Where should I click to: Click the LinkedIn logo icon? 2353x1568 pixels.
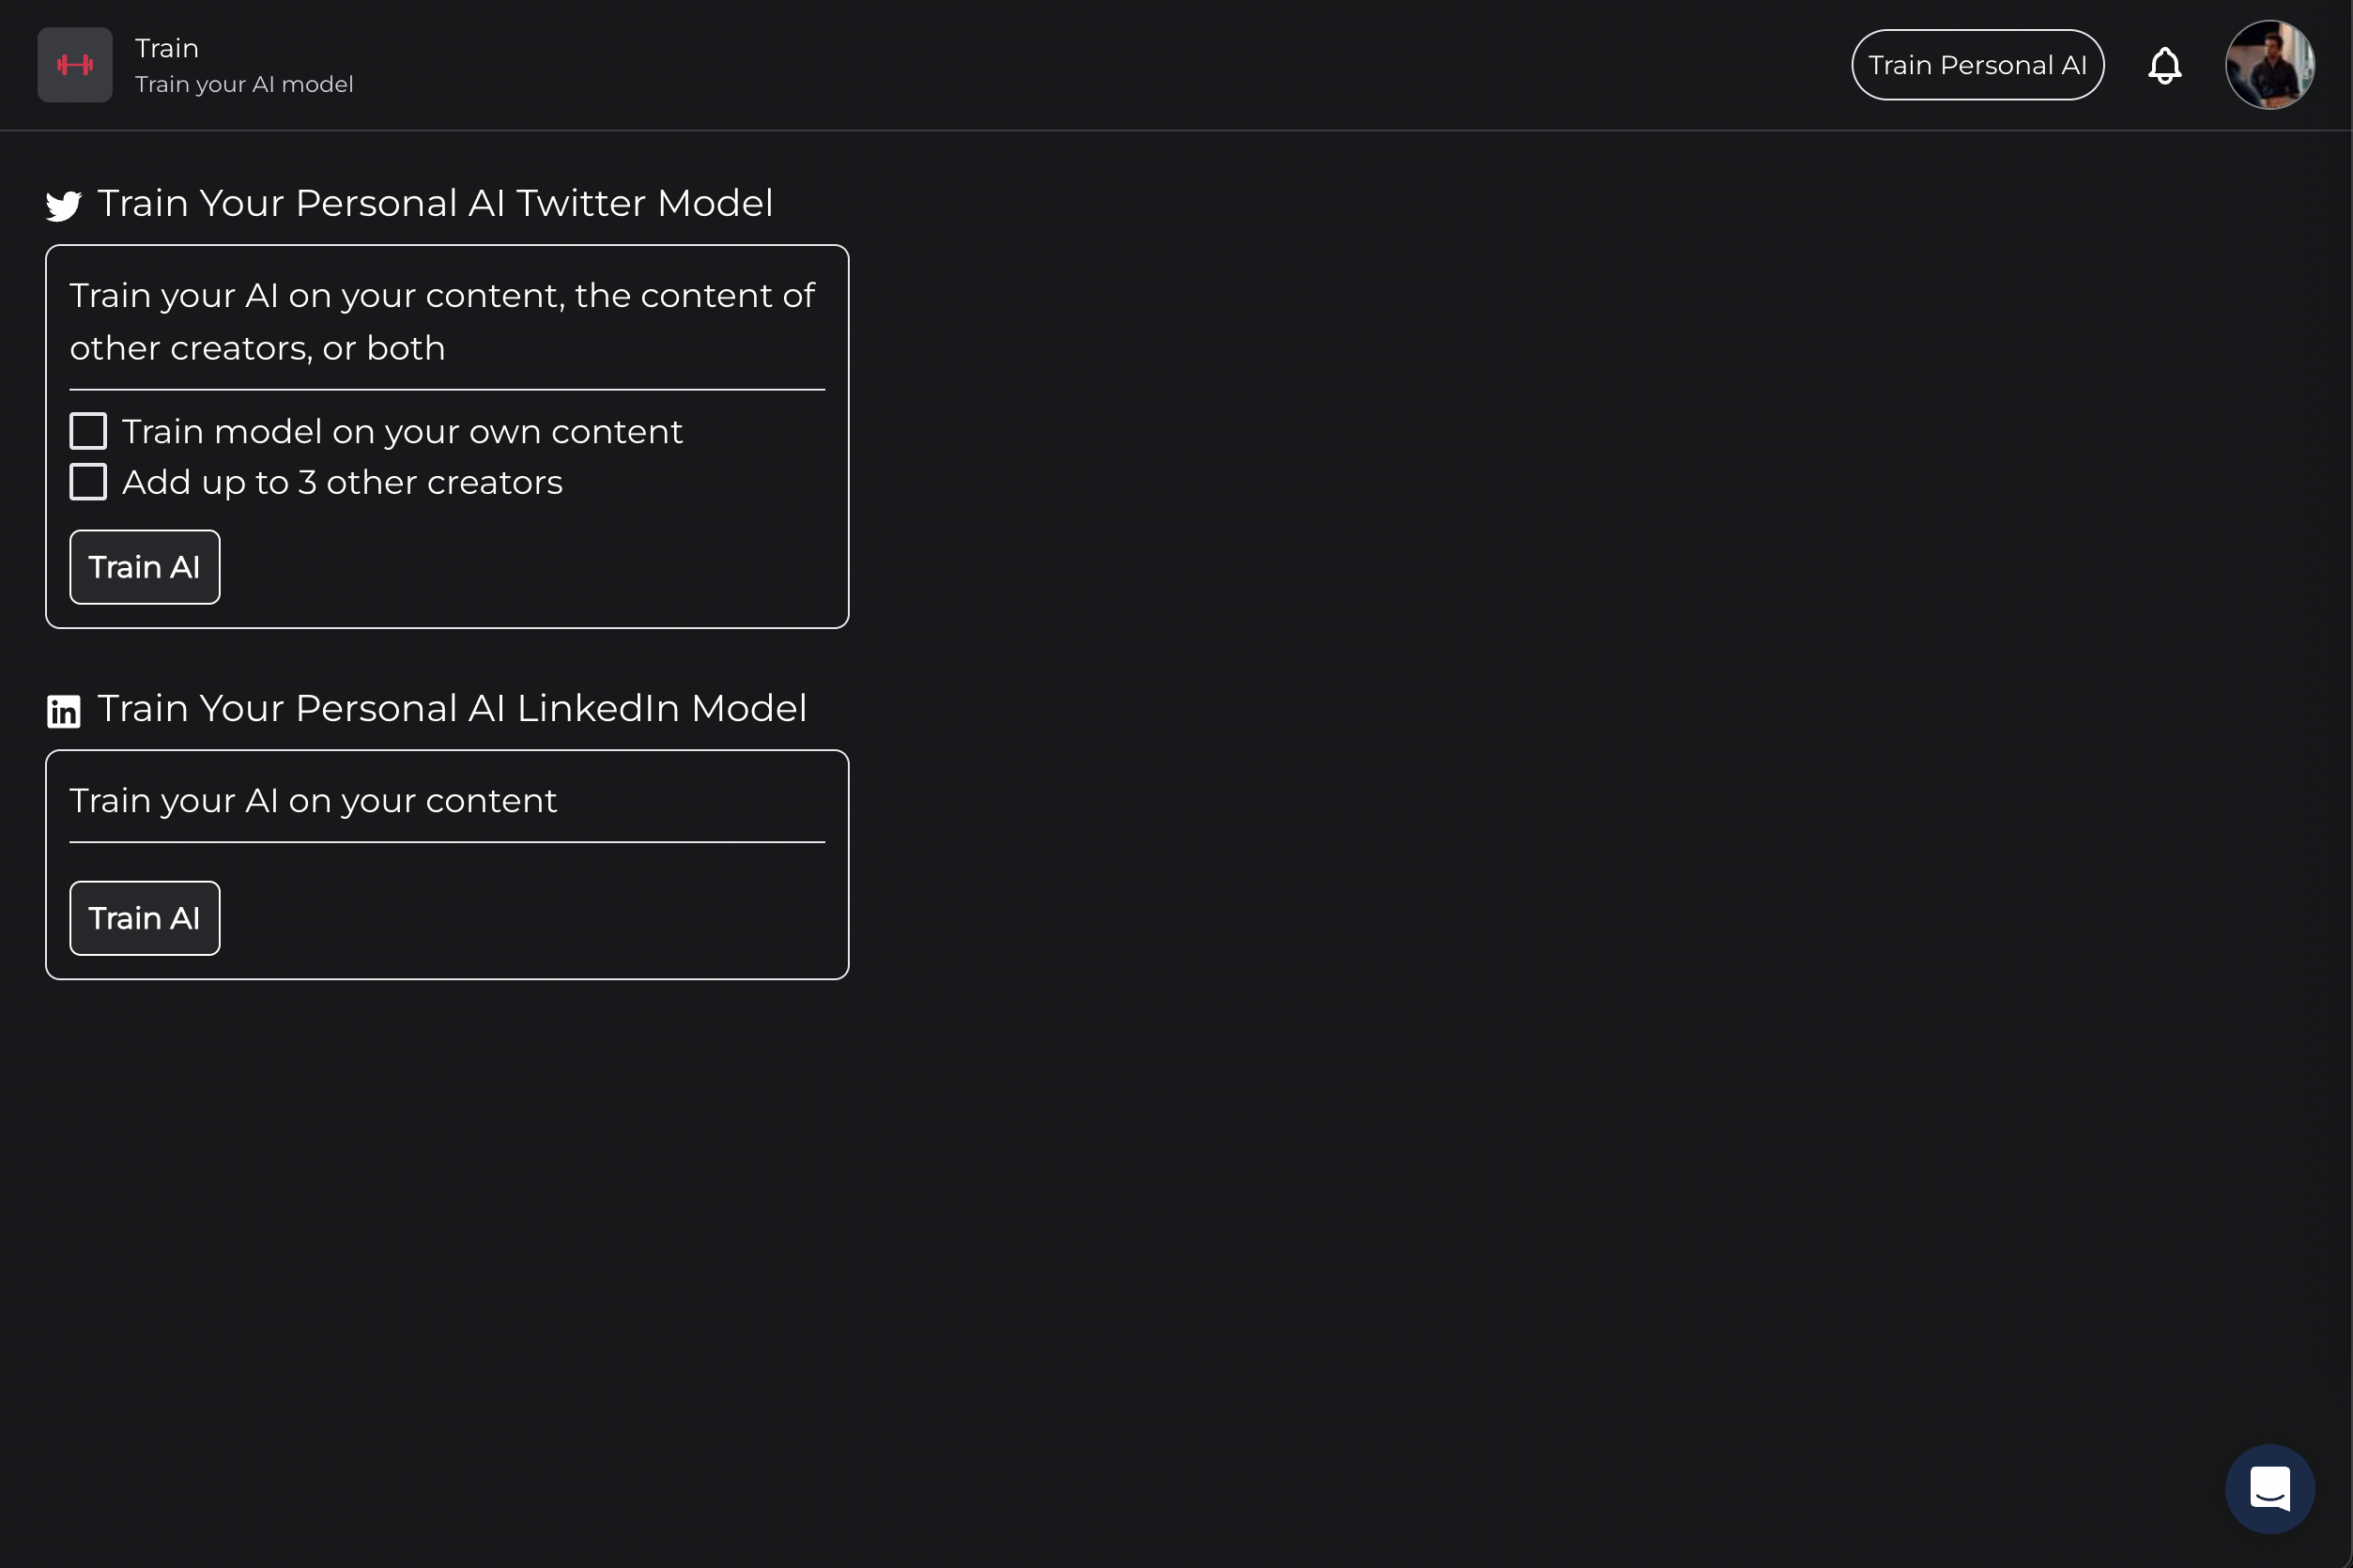pos(63,711)
